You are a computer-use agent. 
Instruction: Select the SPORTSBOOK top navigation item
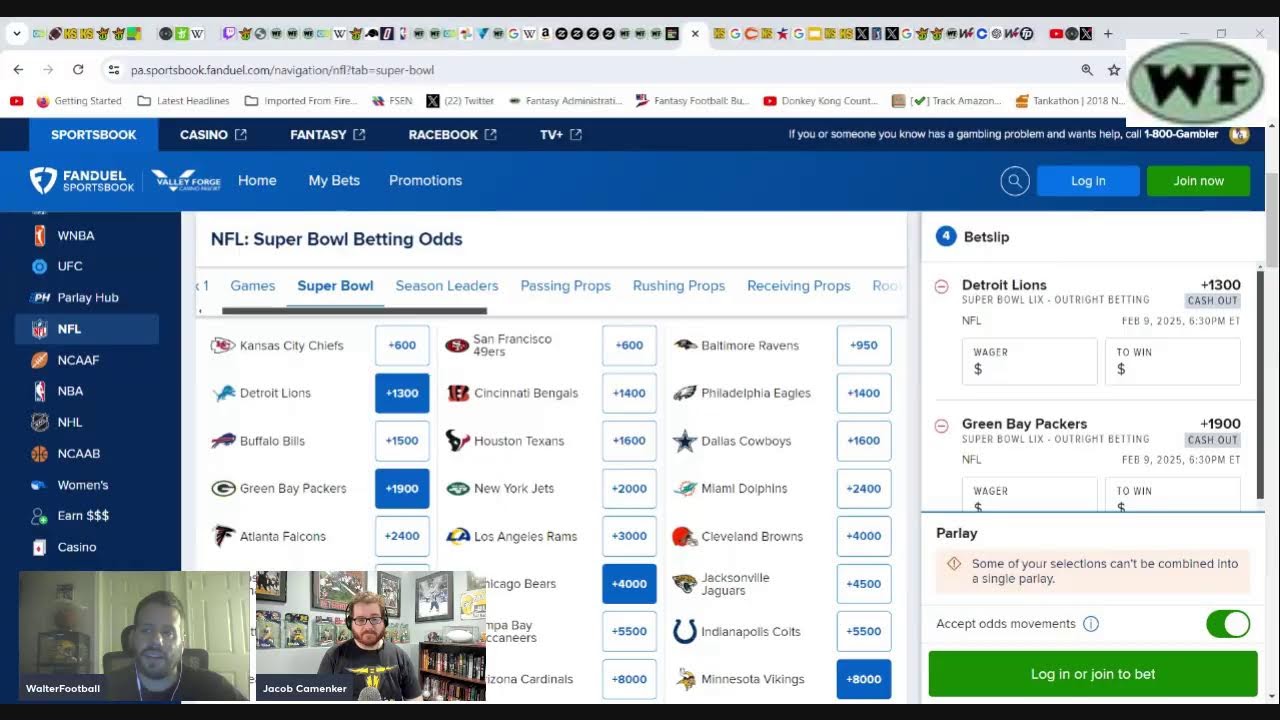(94, 135)
